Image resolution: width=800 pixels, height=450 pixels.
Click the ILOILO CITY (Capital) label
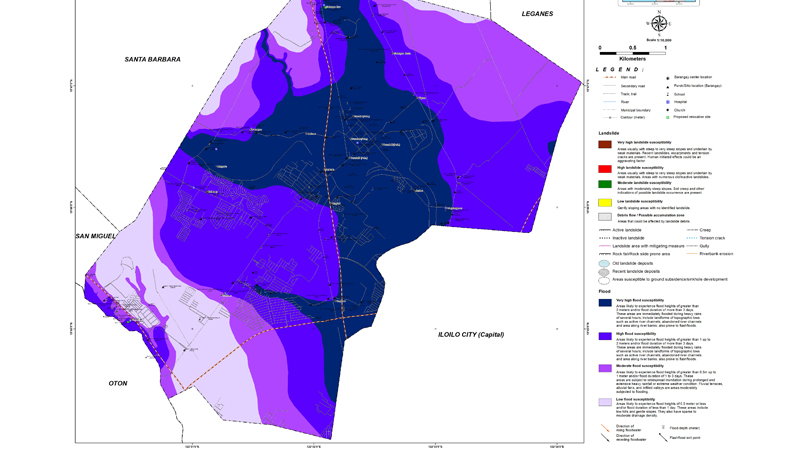[x=471, y=334]
